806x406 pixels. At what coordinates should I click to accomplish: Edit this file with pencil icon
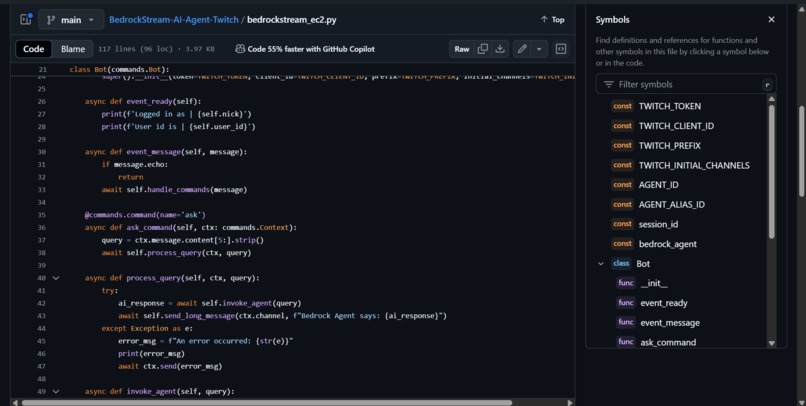522,49
